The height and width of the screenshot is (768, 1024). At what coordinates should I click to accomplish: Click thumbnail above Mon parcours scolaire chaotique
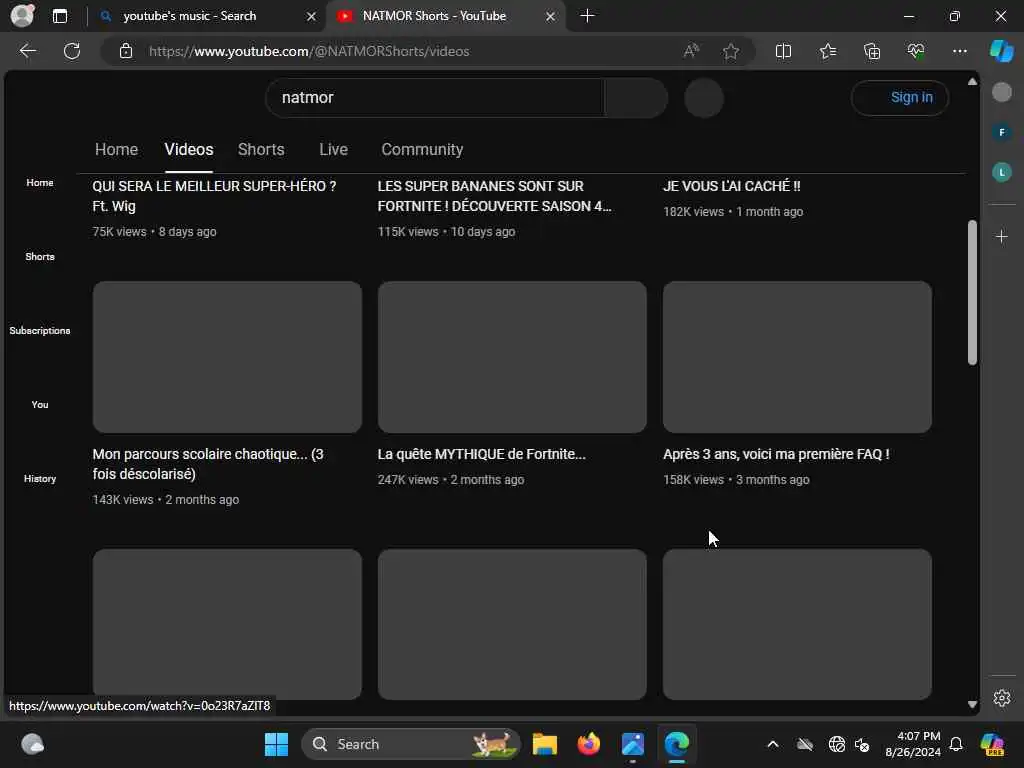227,357
